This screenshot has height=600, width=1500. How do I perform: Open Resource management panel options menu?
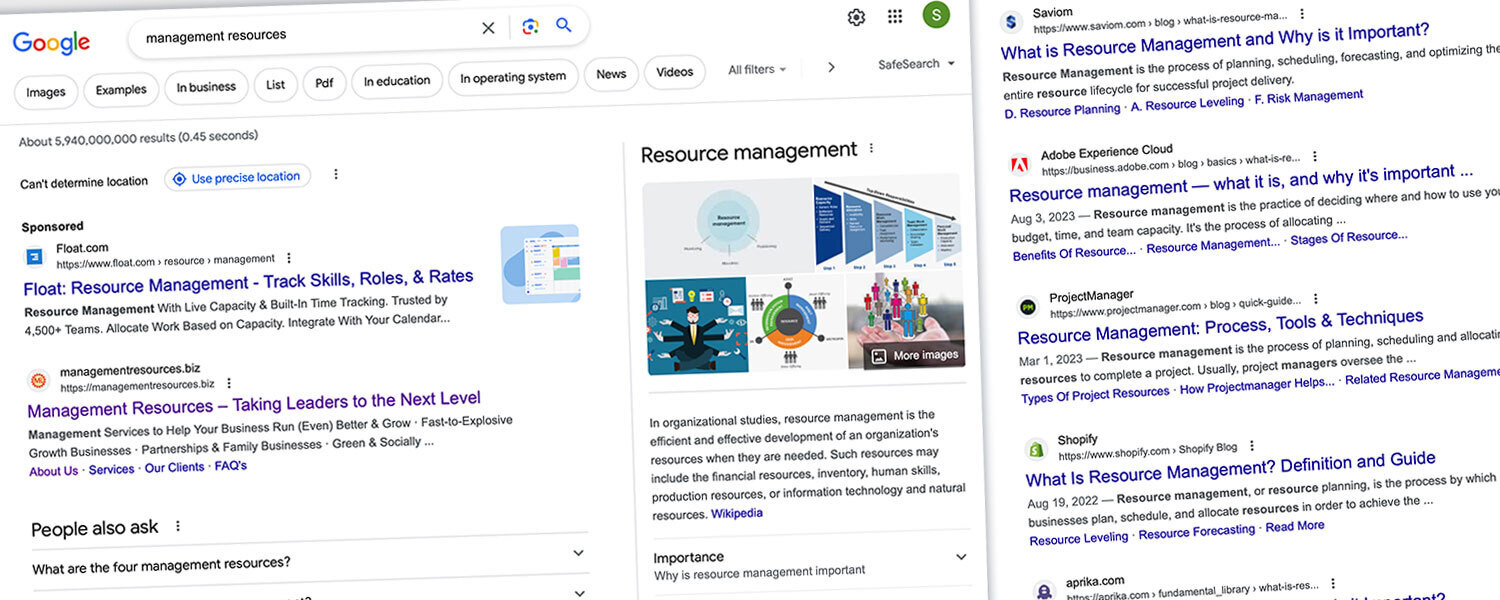871,148
